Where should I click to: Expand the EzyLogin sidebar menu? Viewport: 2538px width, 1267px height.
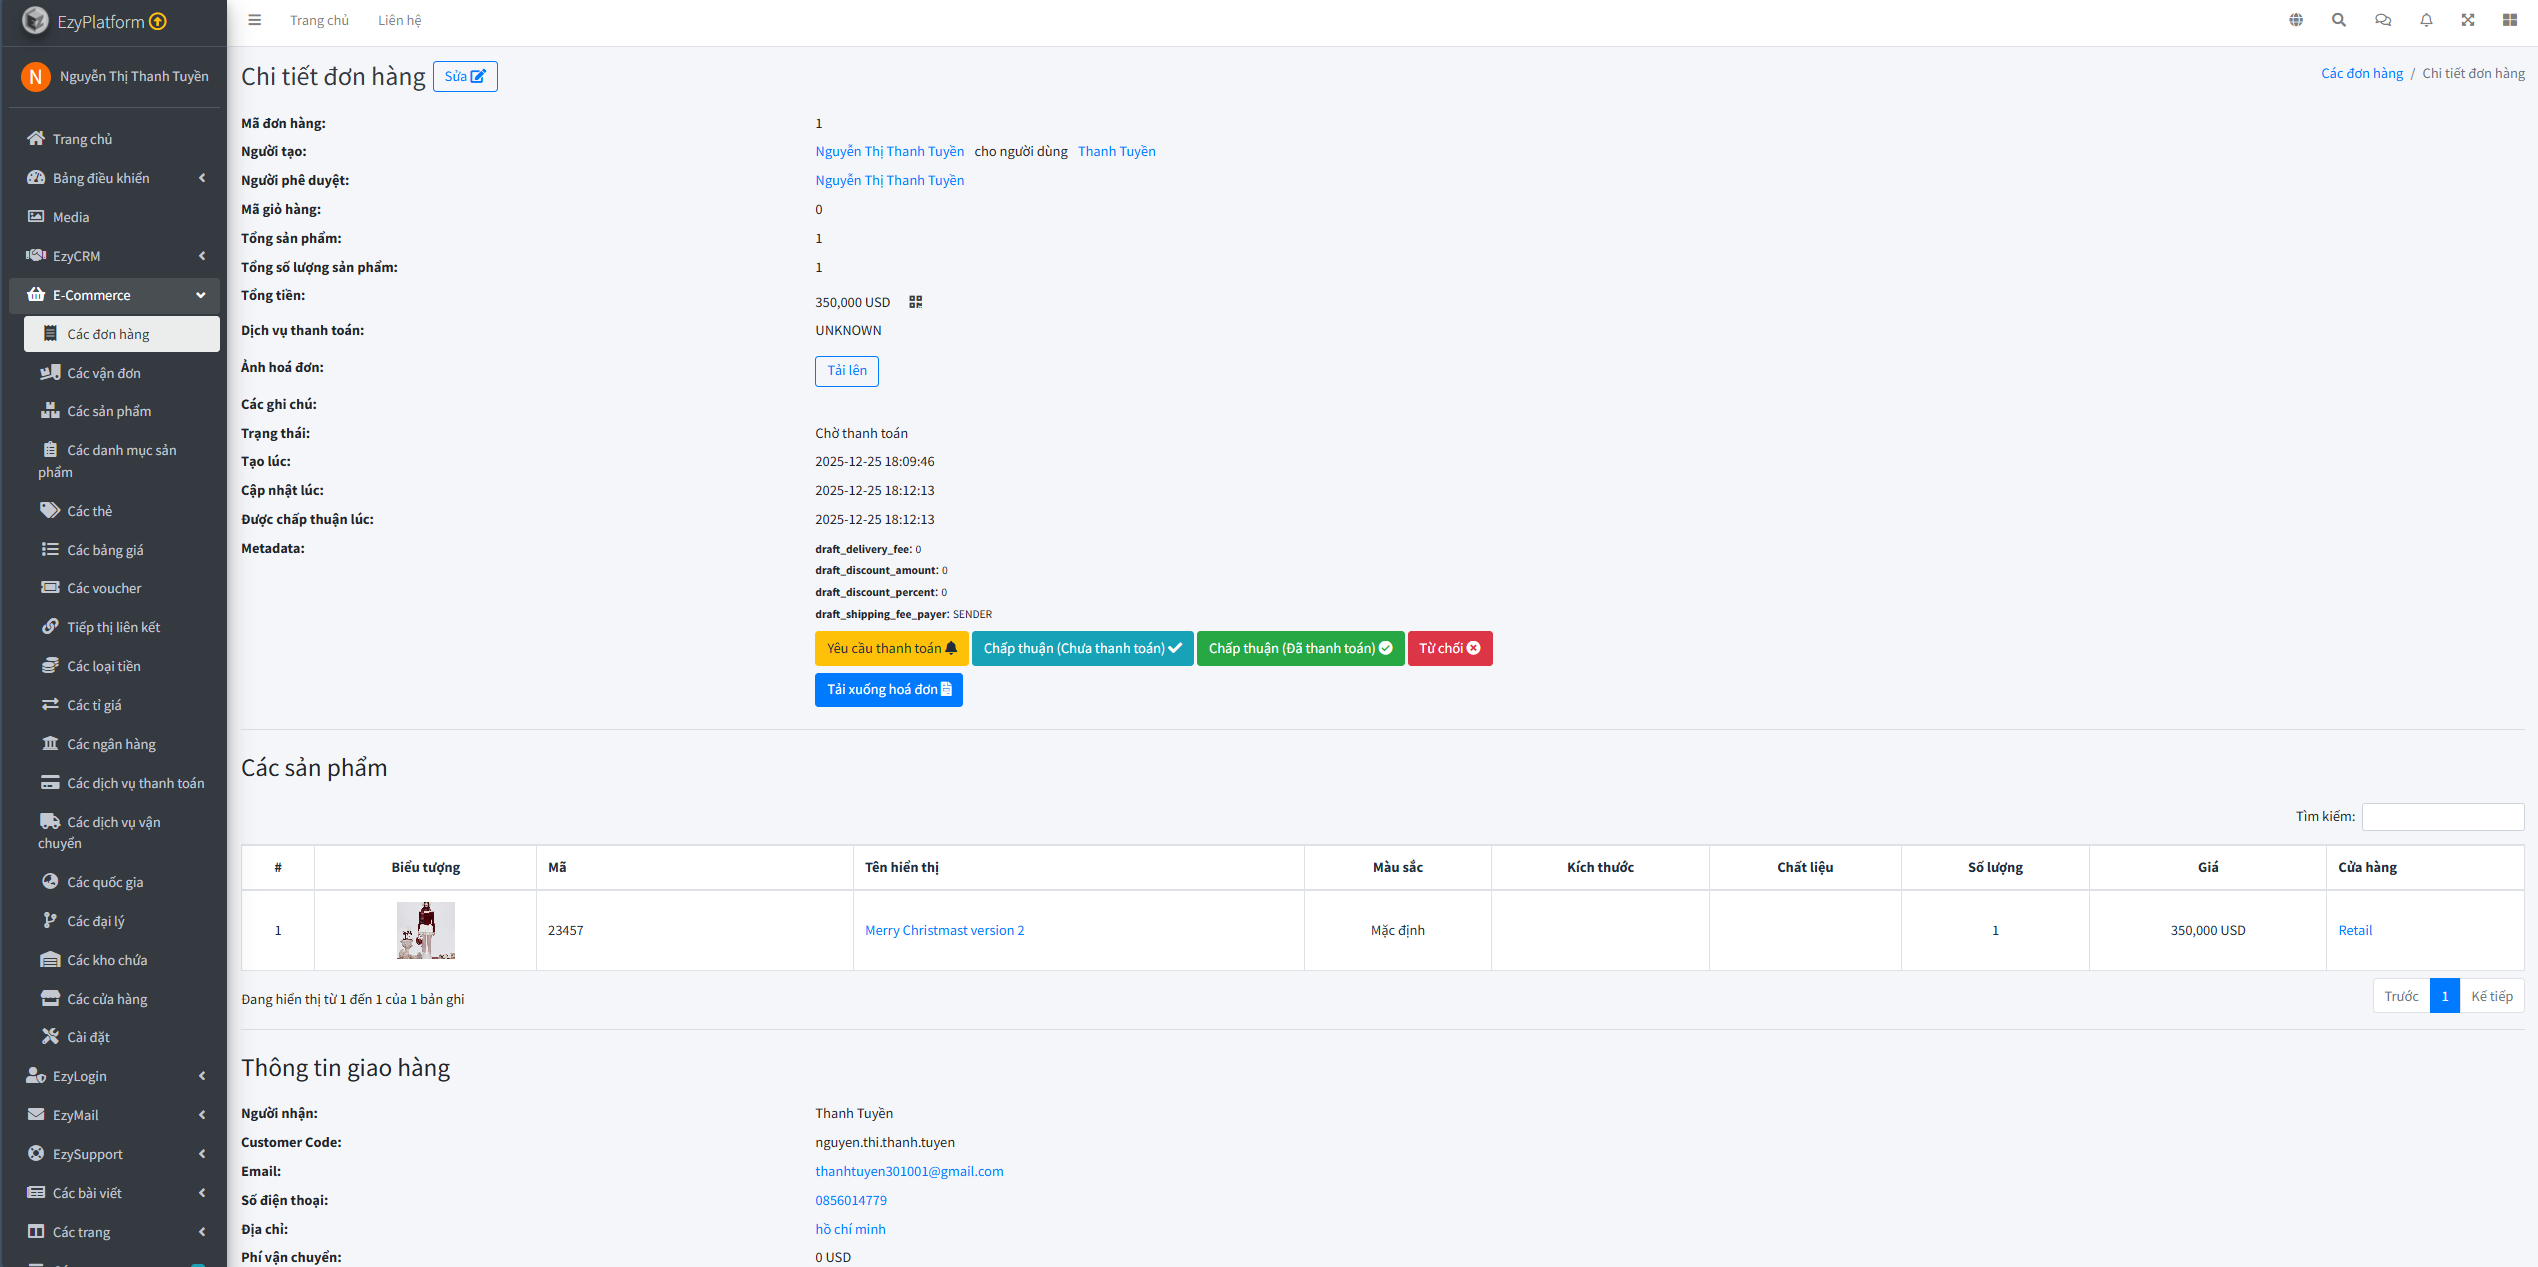pos(201,1076)
